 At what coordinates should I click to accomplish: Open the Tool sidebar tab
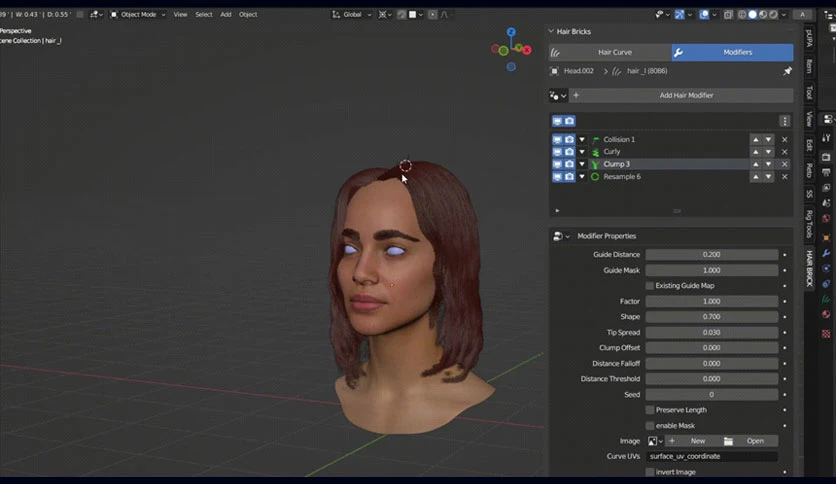809,92
